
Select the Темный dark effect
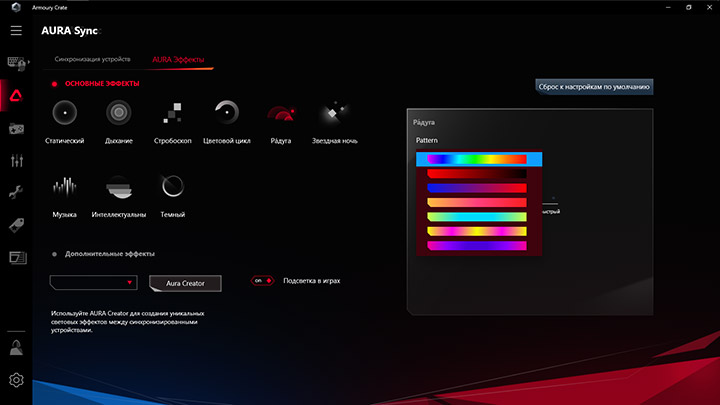coord(173,196)
